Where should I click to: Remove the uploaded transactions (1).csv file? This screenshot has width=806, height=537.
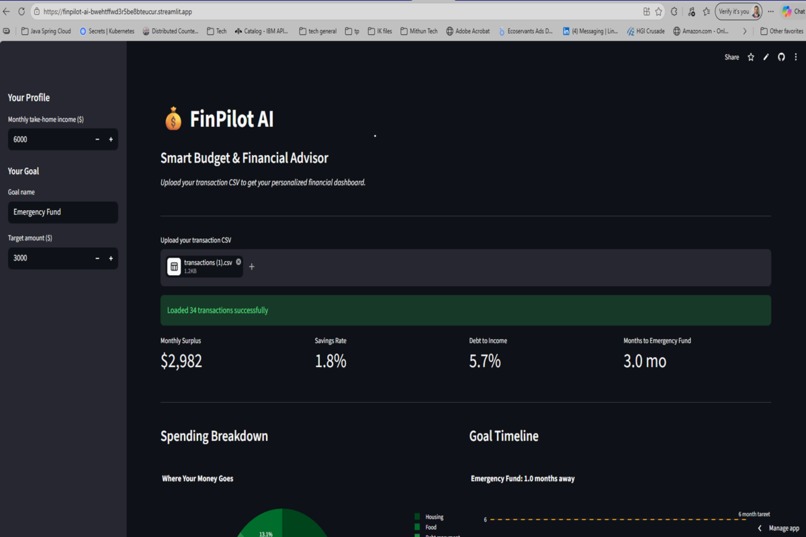239,262
